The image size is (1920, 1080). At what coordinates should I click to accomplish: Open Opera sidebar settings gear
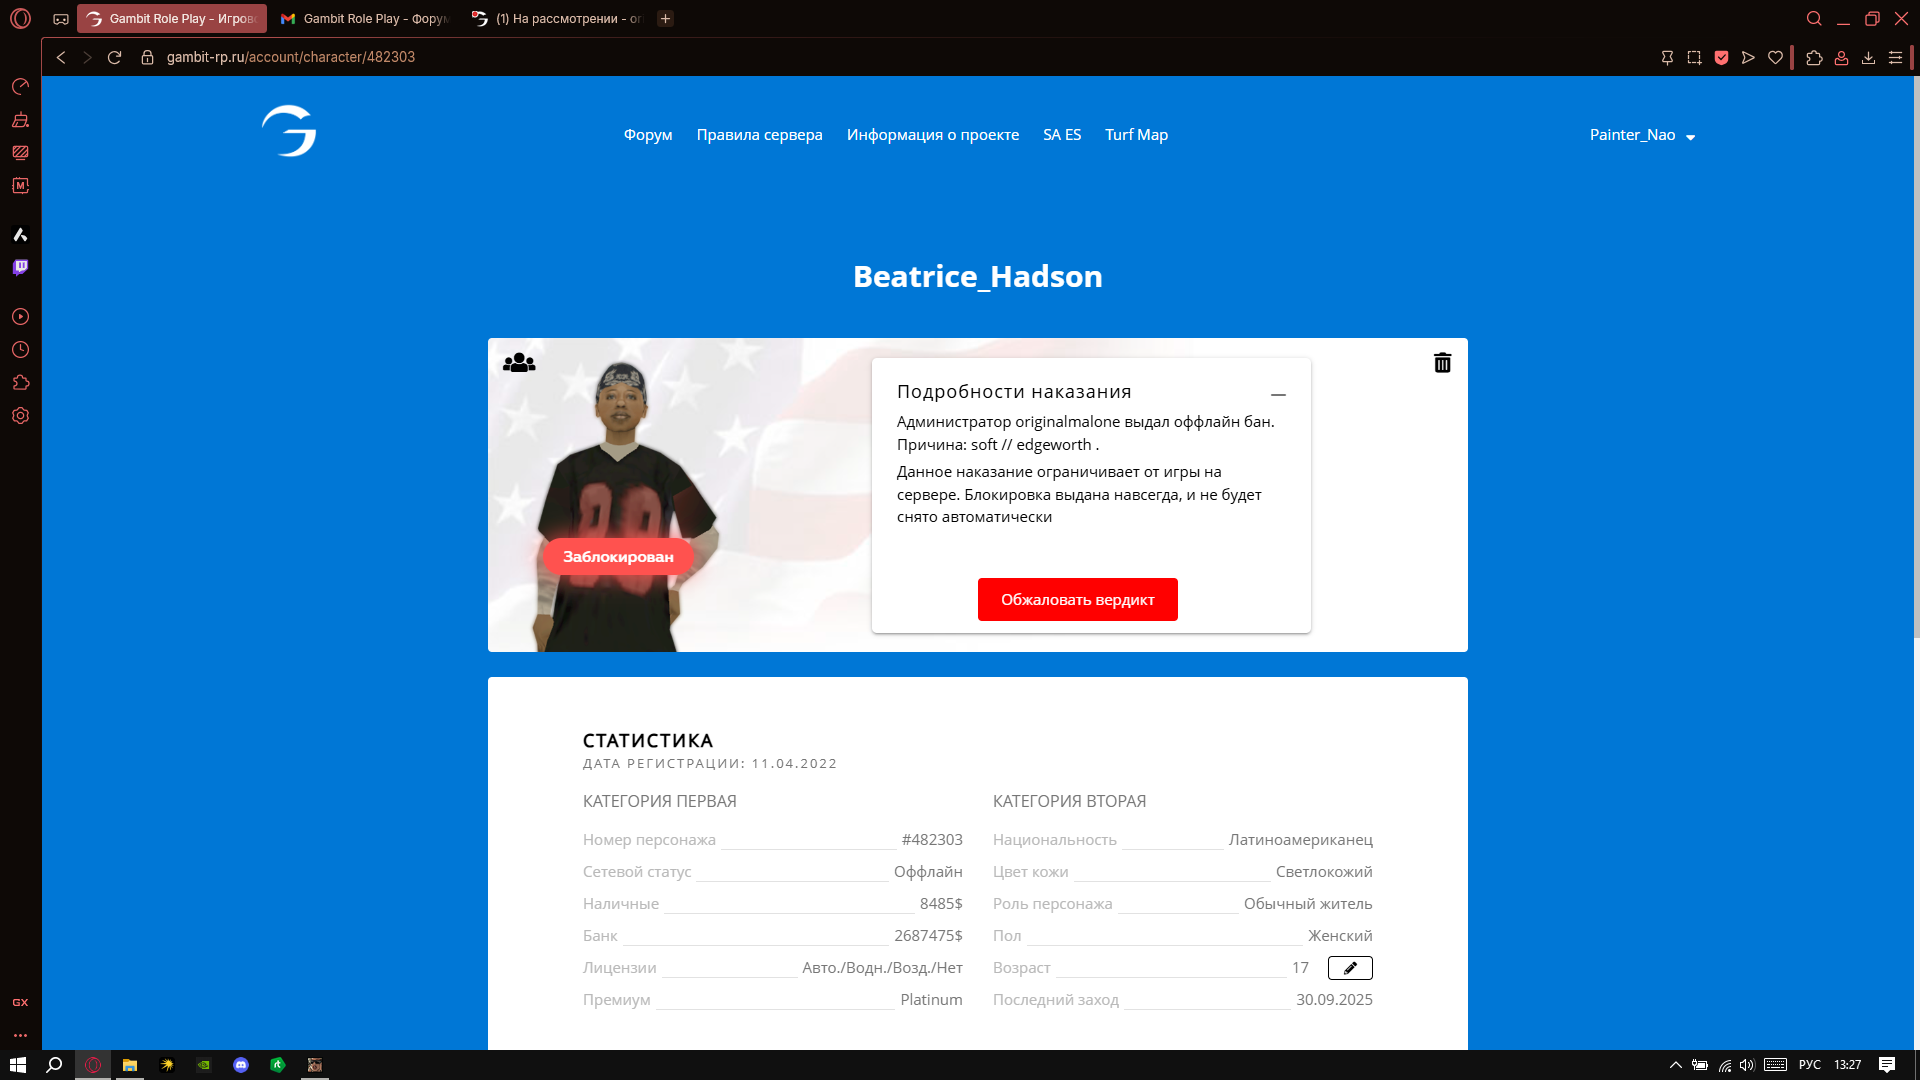pyautogui.click(x=20, y=416)
